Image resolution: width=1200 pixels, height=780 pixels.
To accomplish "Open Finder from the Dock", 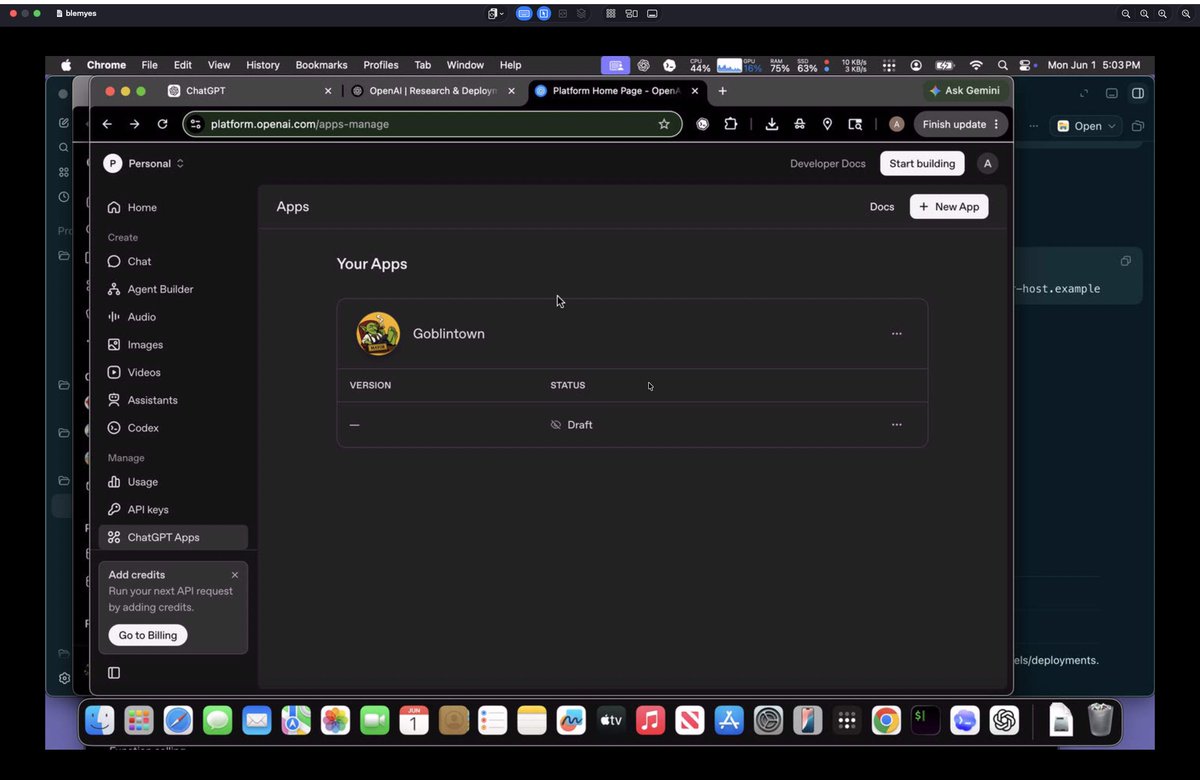I will [100, 720].
